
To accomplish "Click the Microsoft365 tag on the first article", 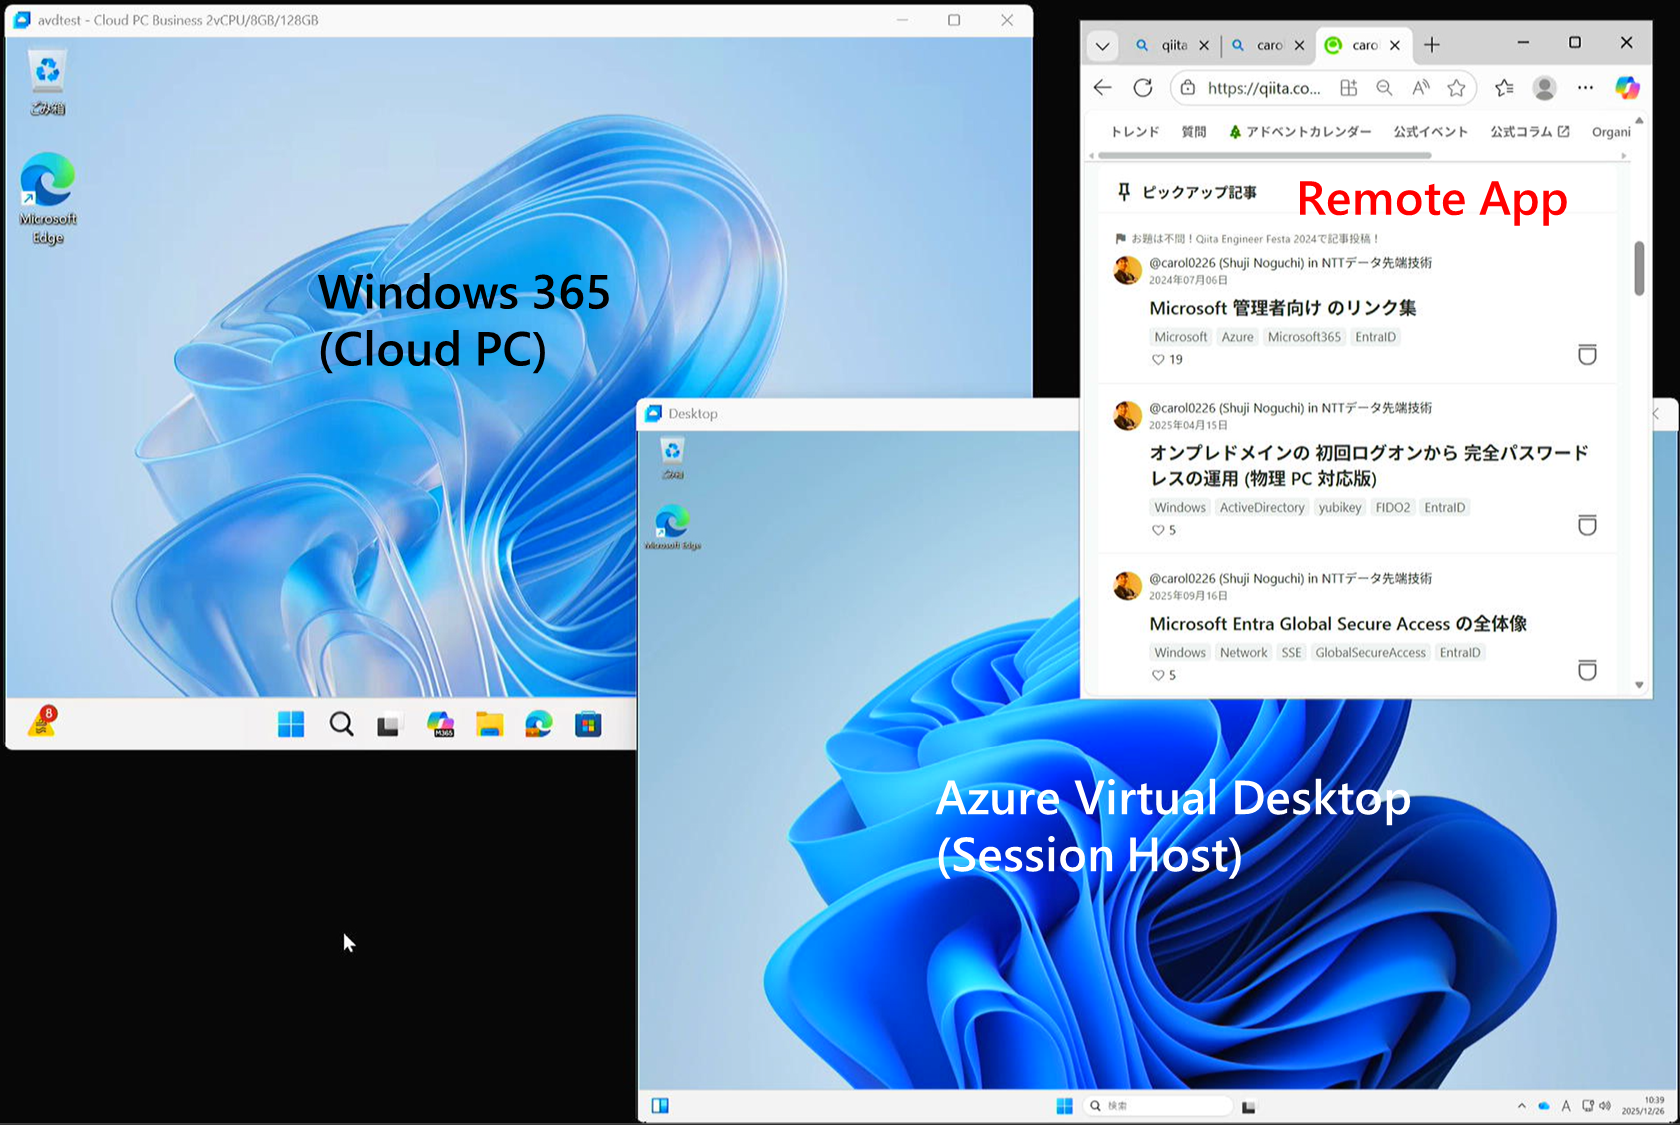I will point(1304,337).
